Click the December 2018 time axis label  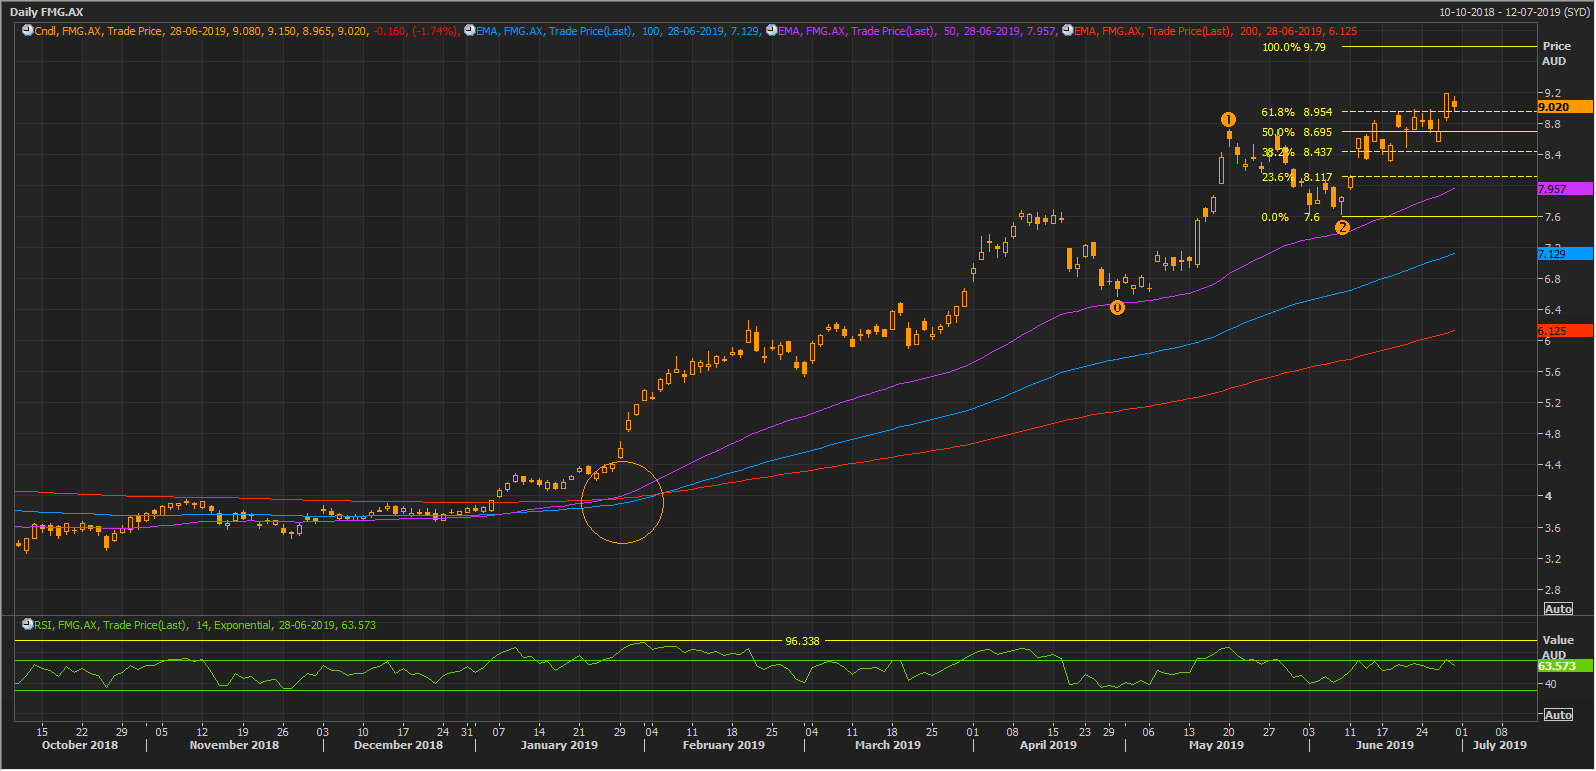point(398,745)
